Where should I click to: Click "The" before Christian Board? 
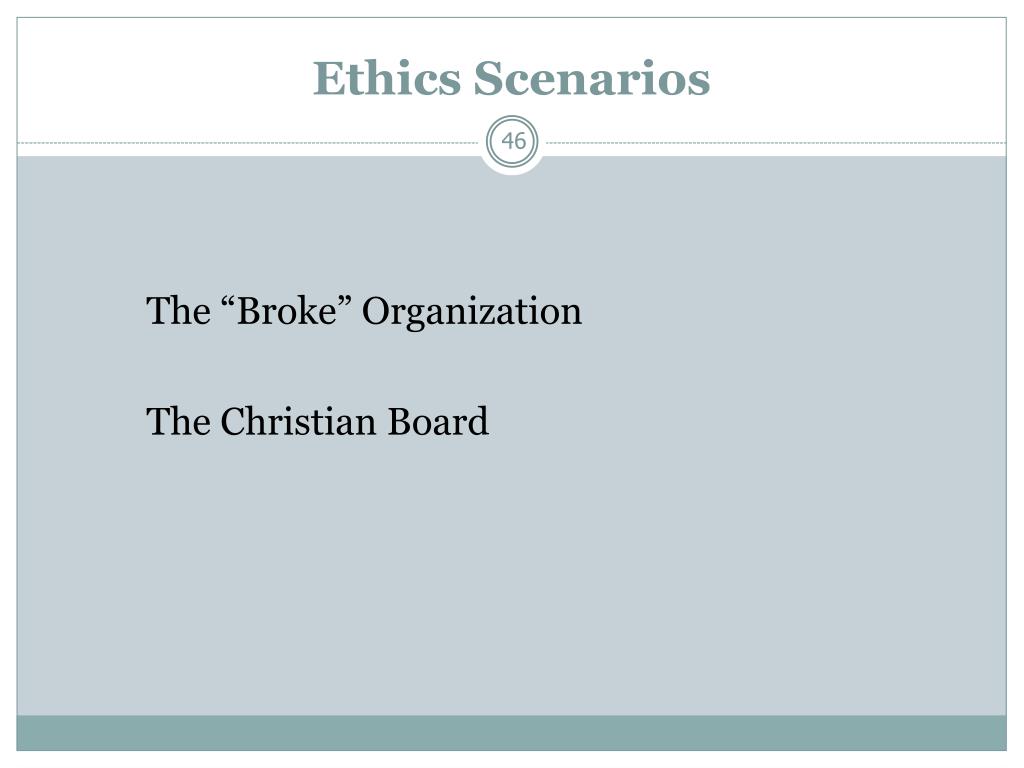[178, 421]
